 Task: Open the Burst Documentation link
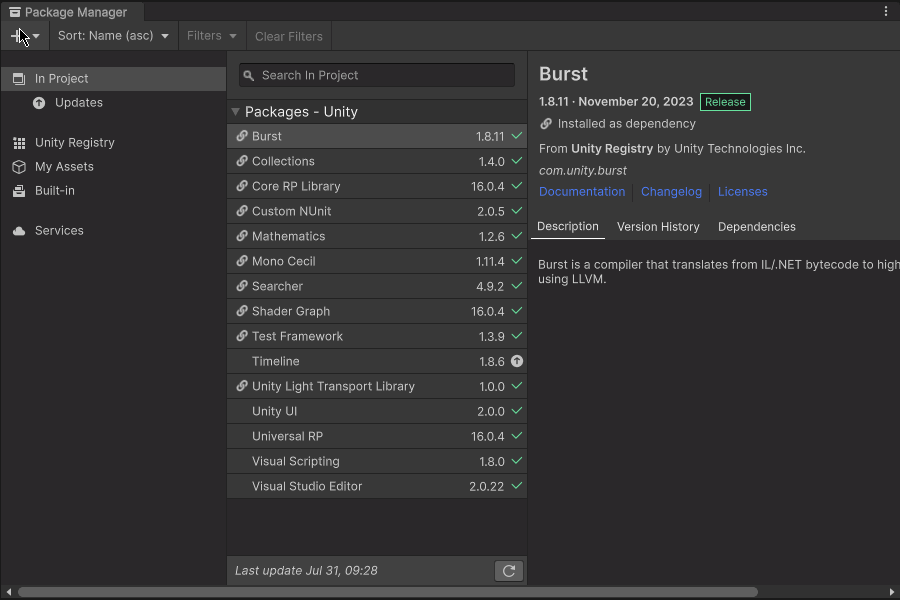coord(581,192)
